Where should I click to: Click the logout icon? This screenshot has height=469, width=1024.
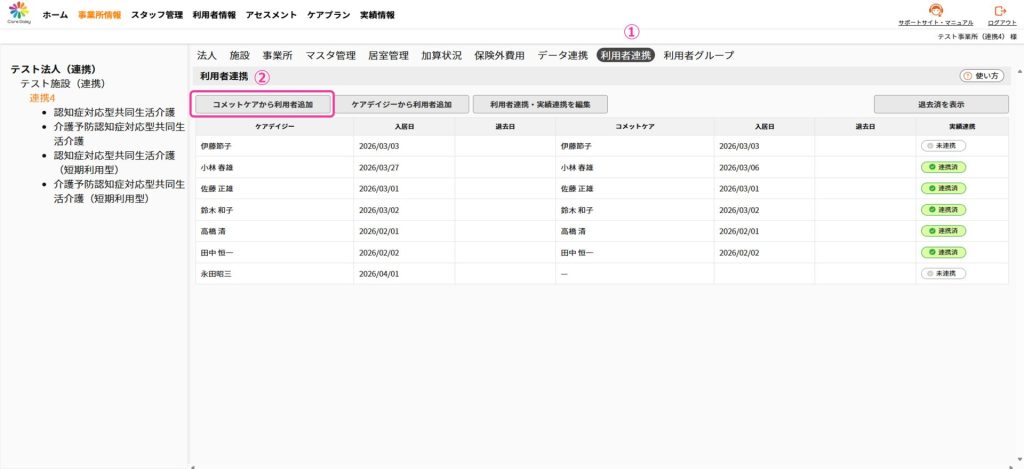(1000, 11)
